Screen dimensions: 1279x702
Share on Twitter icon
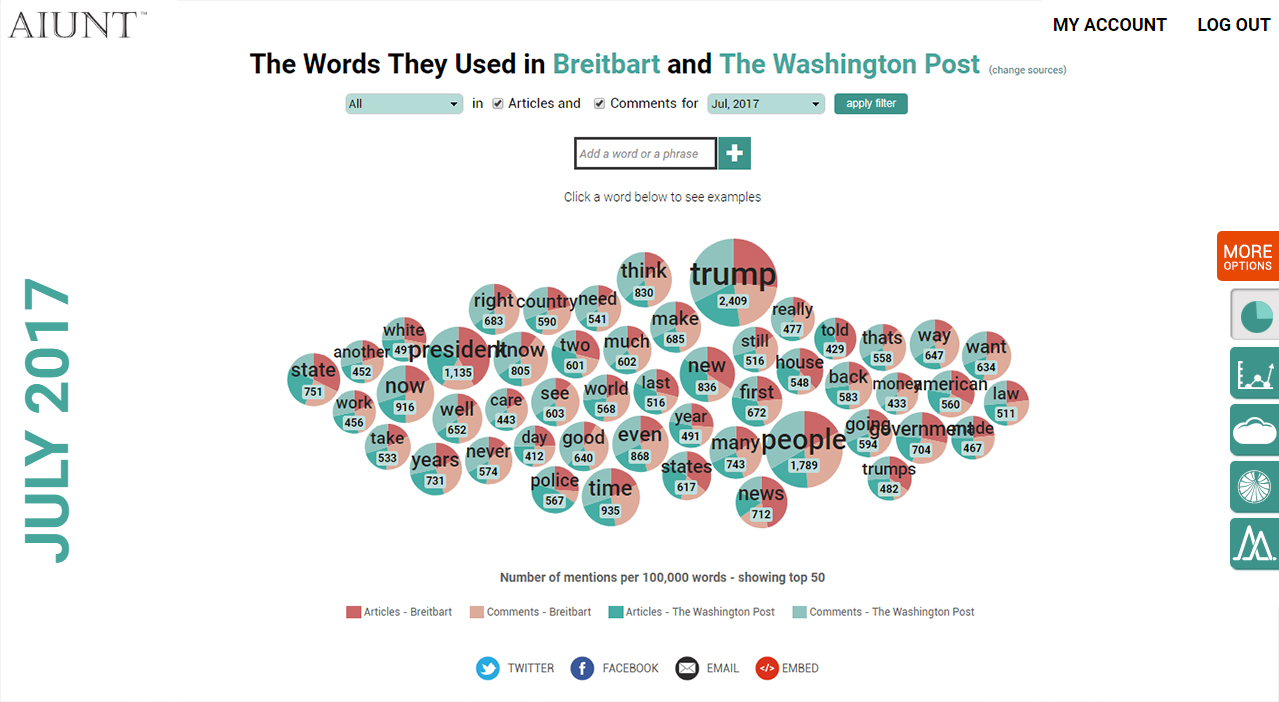(x=488, y=668)
